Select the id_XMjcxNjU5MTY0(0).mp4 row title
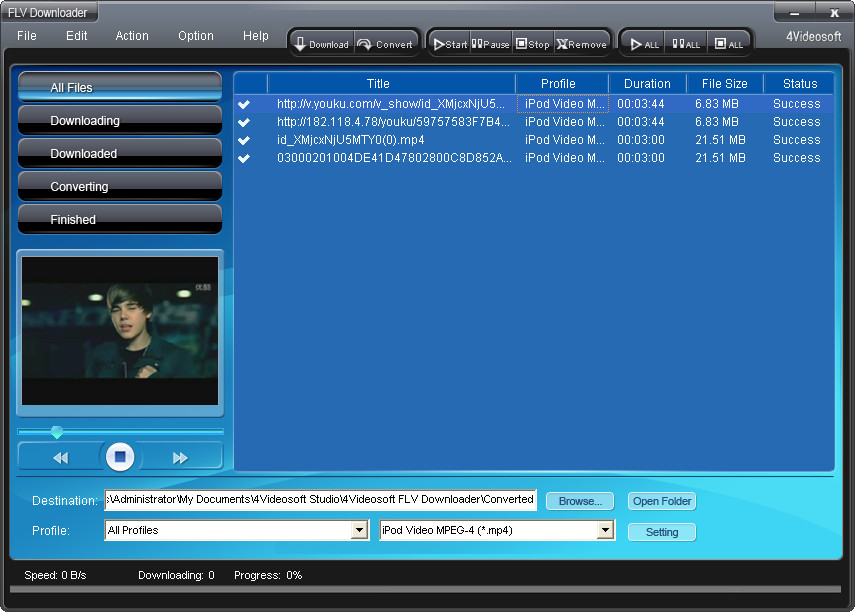The image size is (855, 612). coord(351,140)
